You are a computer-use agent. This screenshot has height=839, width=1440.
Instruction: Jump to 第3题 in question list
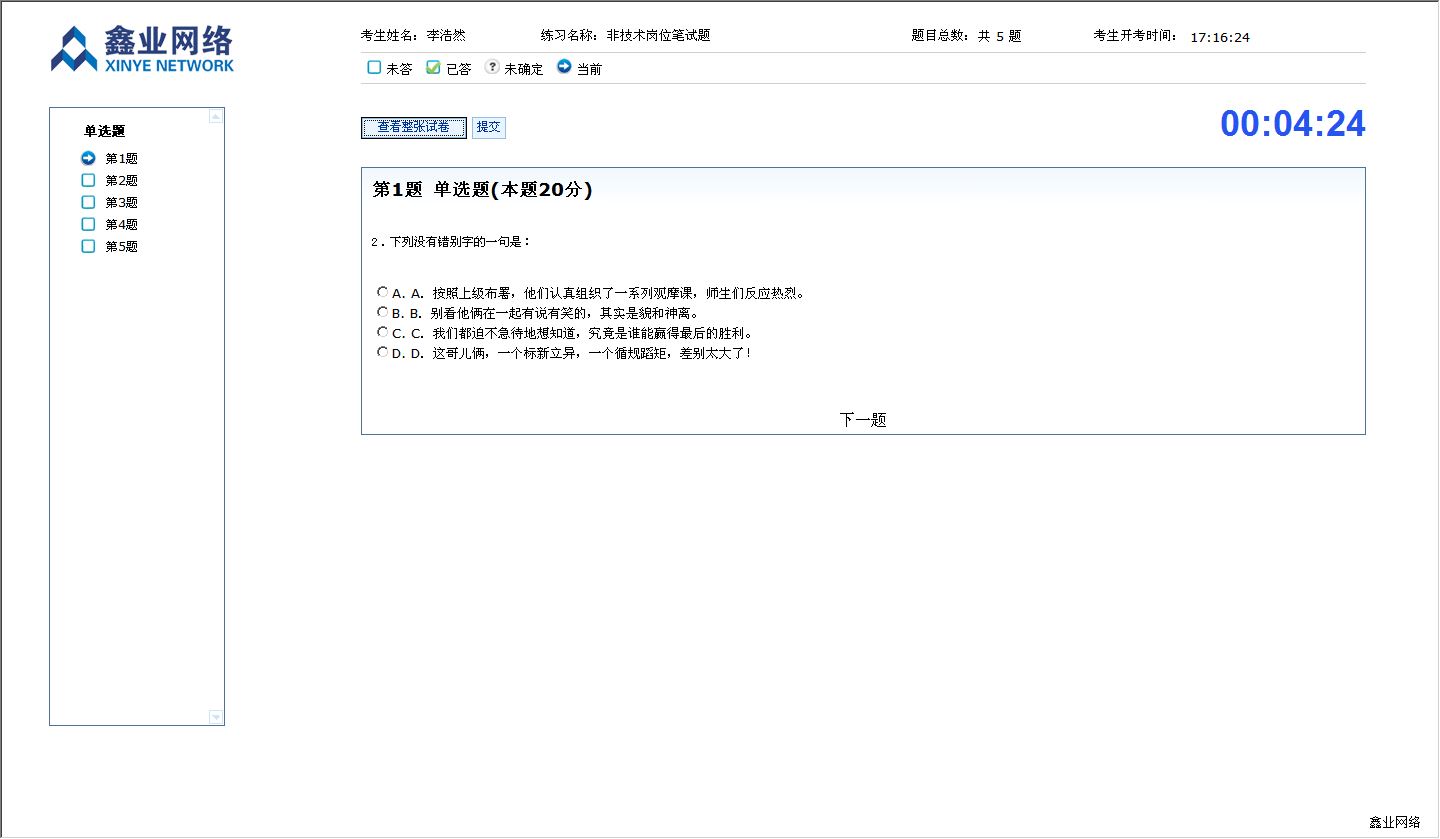coord(121,203)
